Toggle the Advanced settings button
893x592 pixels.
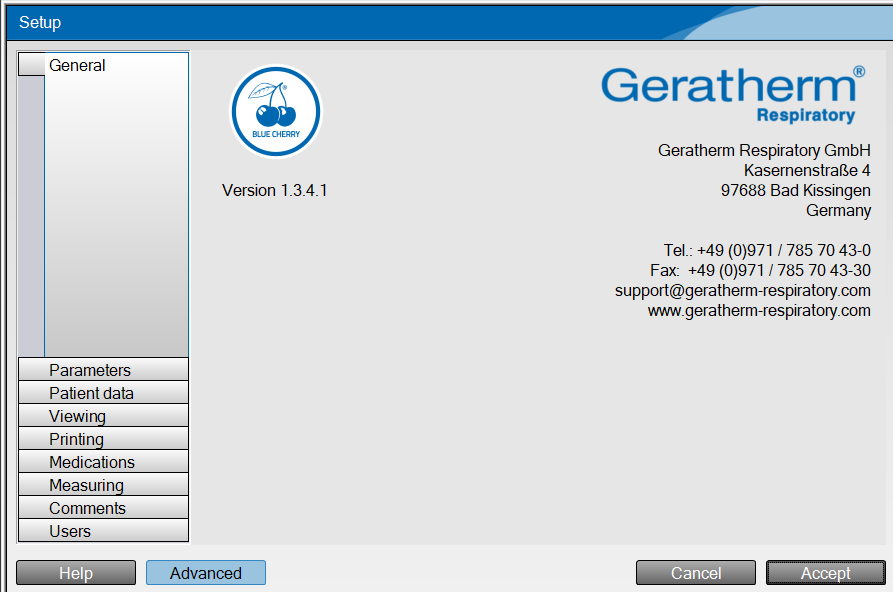pyautogui.click(x=206, y=573)
